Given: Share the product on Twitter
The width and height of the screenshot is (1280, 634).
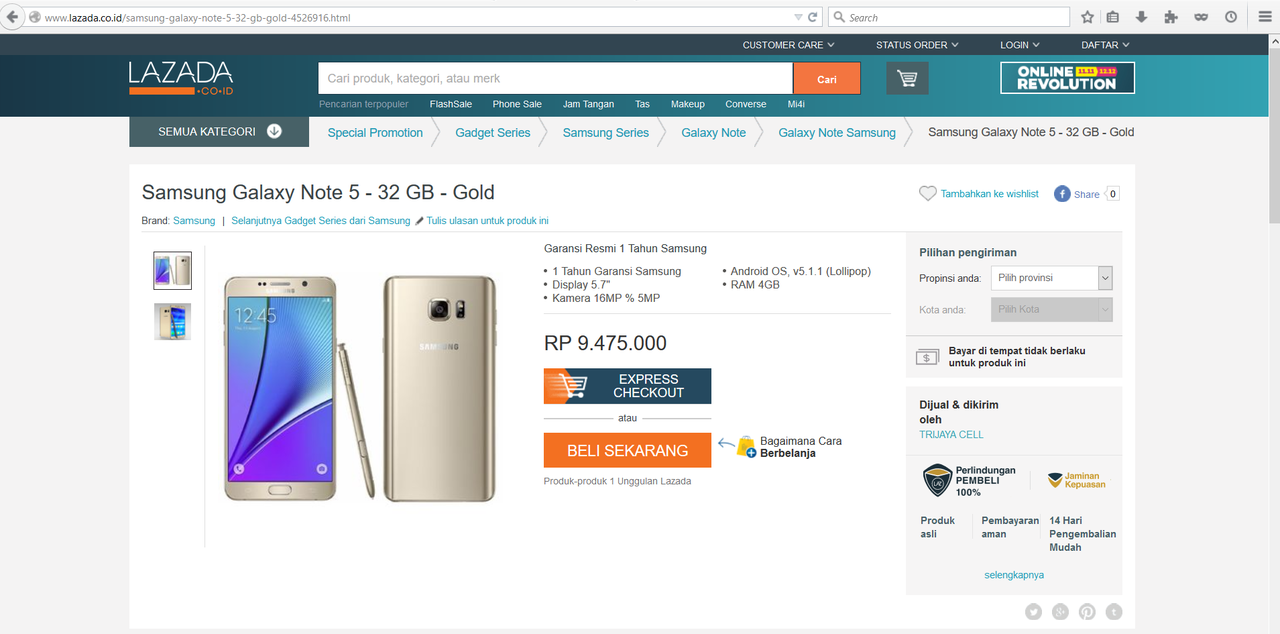Looking at the screenshot, I should click(x=1033, y=611).
